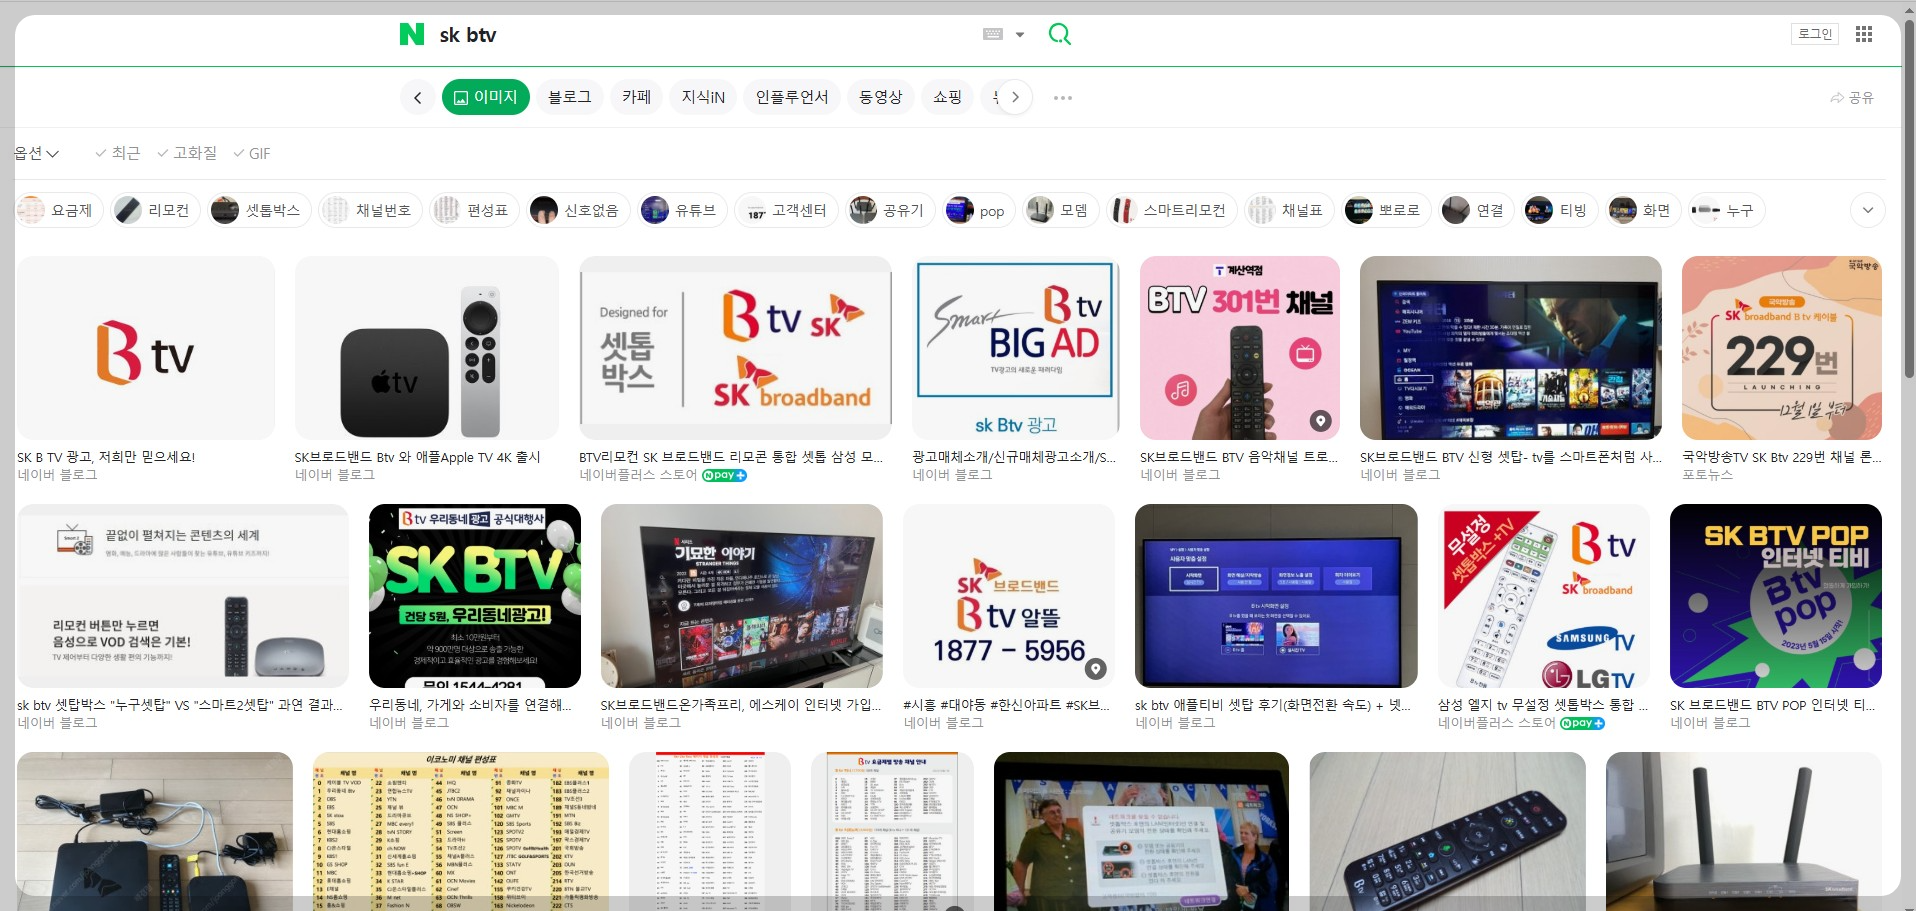Screen dimensions: 1916x911
Task: Open the BTV 301번 채널 thumbnail
Action: pos(1240,348)
